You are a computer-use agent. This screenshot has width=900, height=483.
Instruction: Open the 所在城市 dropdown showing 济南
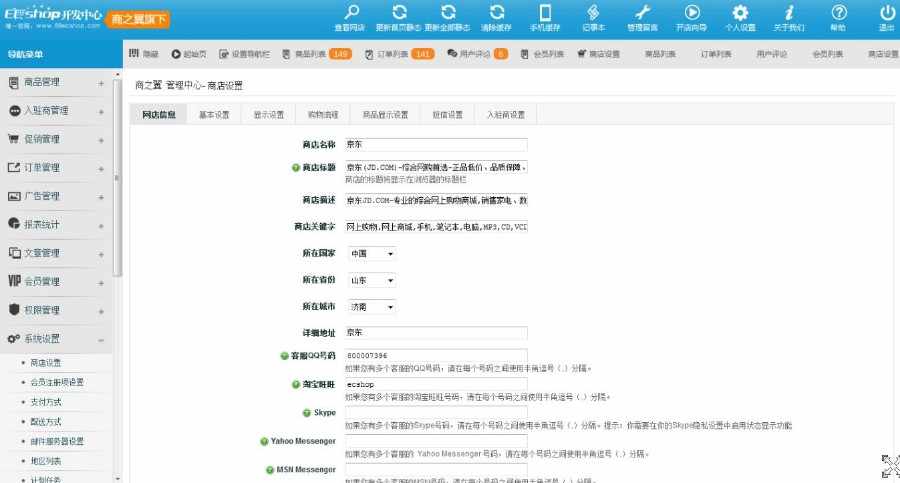pos(371,307)
